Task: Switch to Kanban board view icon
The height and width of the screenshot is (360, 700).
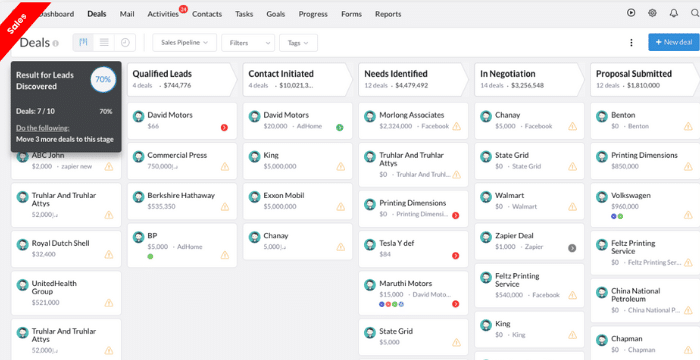Action: coord(83,42)
